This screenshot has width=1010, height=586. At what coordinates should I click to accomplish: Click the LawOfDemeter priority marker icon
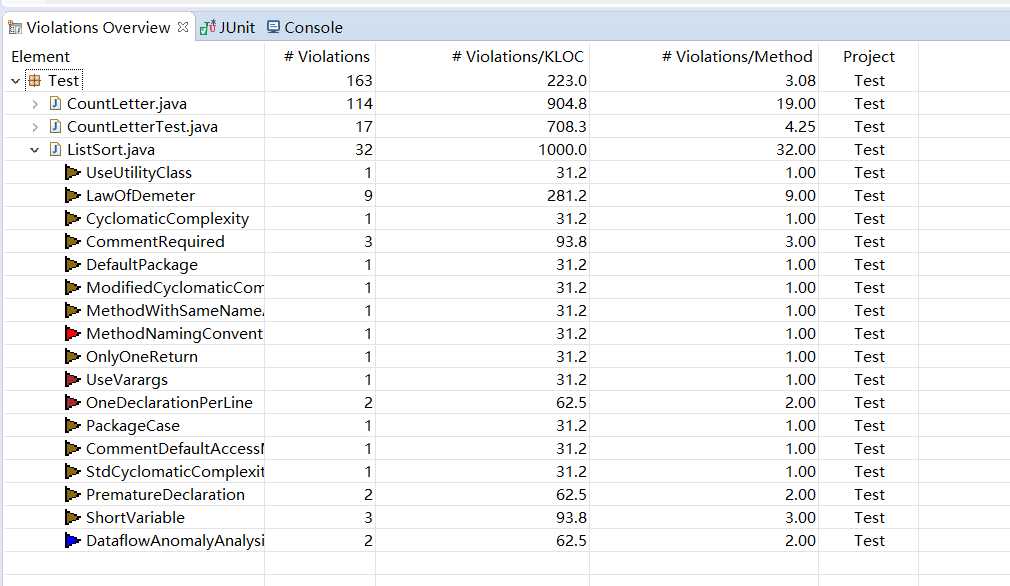point(73,196)
